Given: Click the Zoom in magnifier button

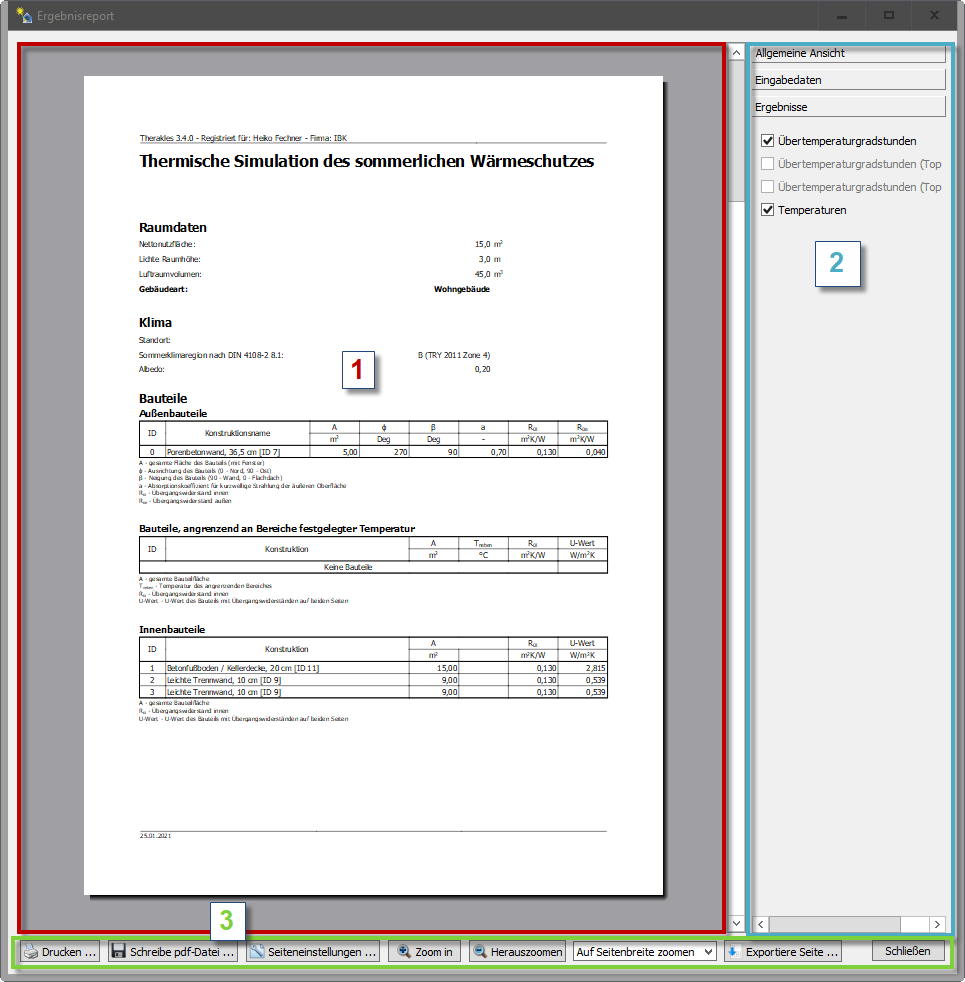Looking at the screenshot, I should (425, 951).
